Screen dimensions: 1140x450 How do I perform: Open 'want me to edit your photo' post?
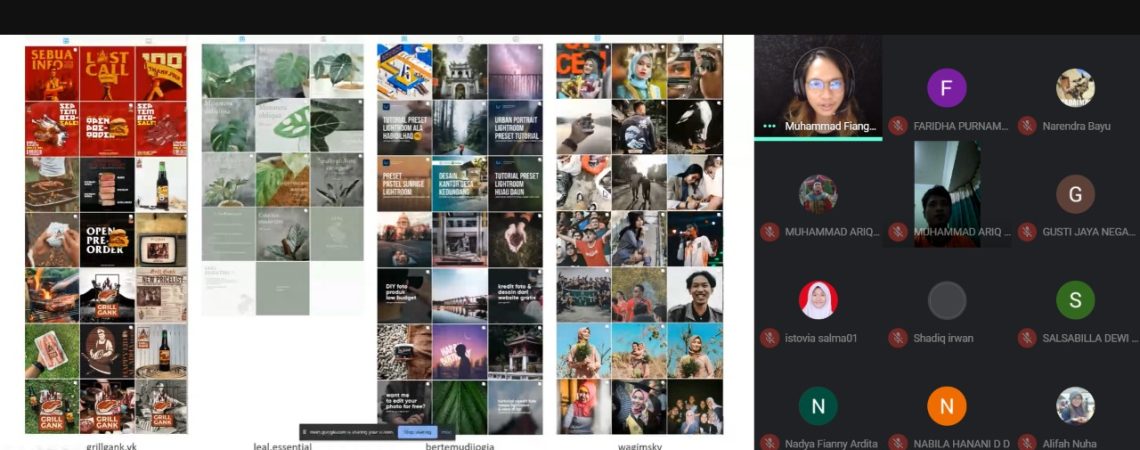pyautogui.click(x=404, y=407)
